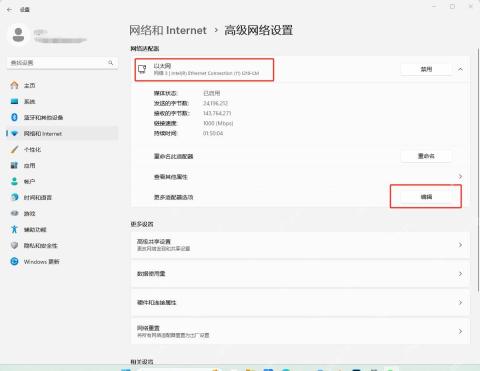Open 查看其他属性 row
480x371 pixels.
click(300, 177)
